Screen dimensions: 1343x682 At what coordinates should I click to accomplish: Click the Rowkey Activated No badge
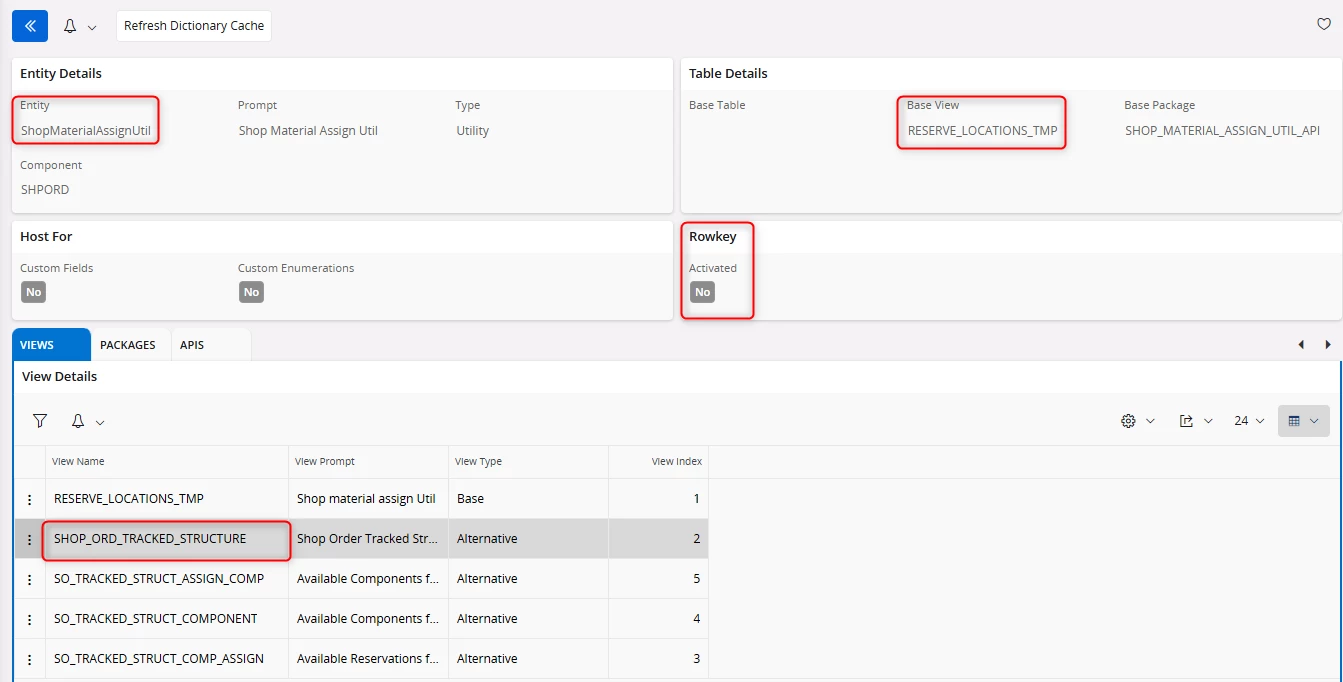pos(703,292)
